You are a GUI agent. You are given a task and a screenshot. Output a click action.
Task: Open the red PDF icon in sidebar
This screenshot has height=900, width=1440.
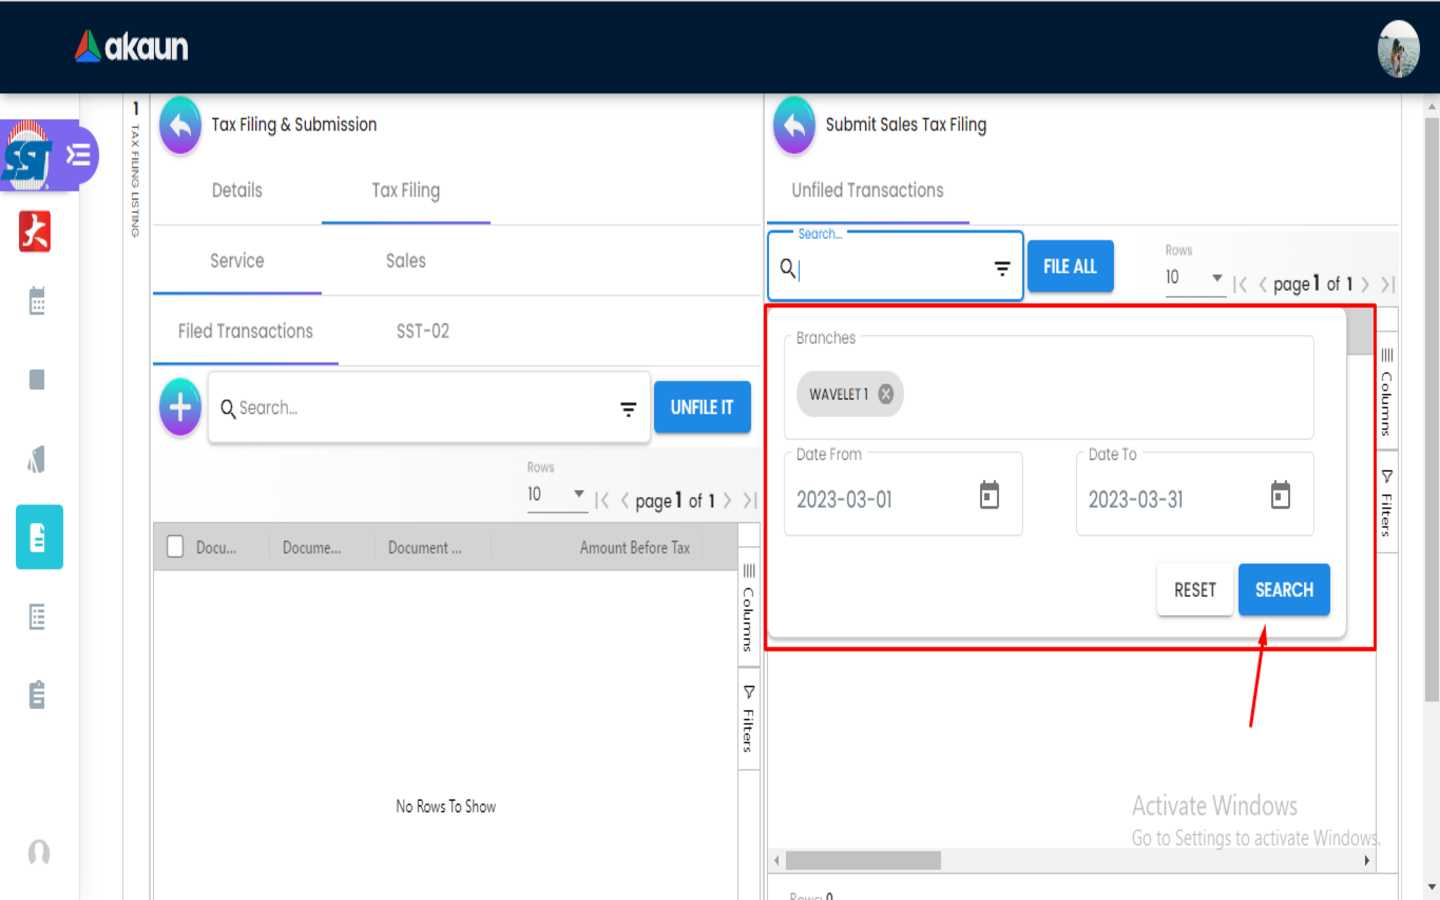(35, 231)
